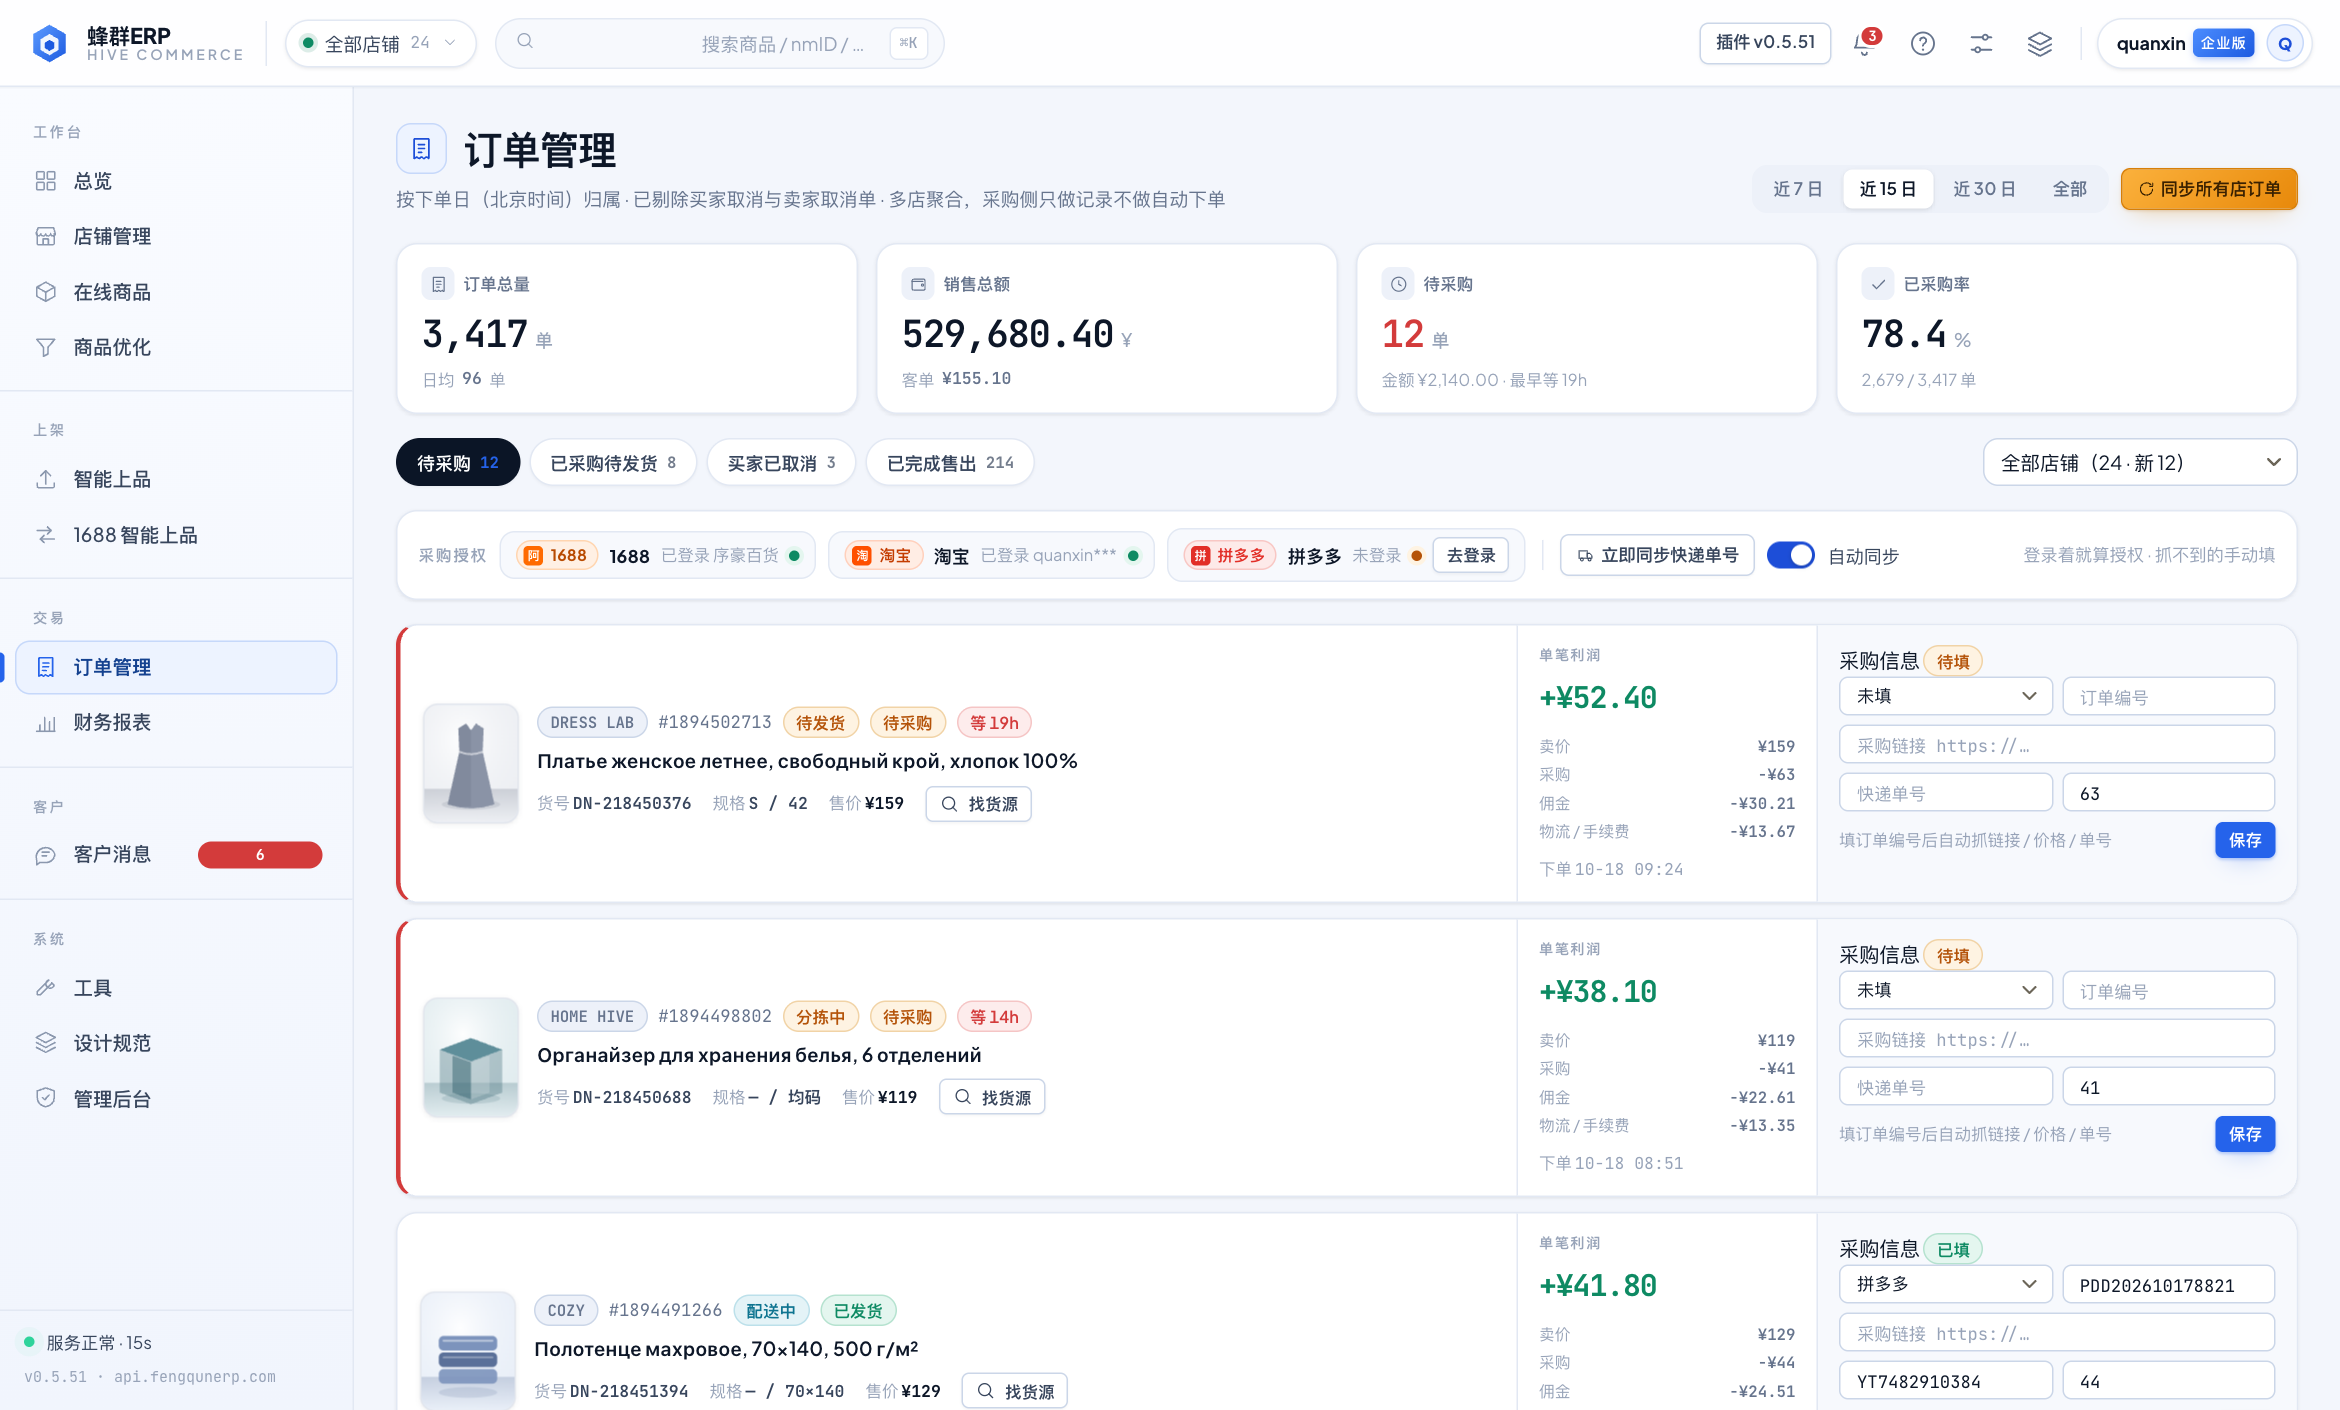Select the 近30日 date range
The height and width of the screenshot is (1410, 2340).
[x=1984, y=189]
